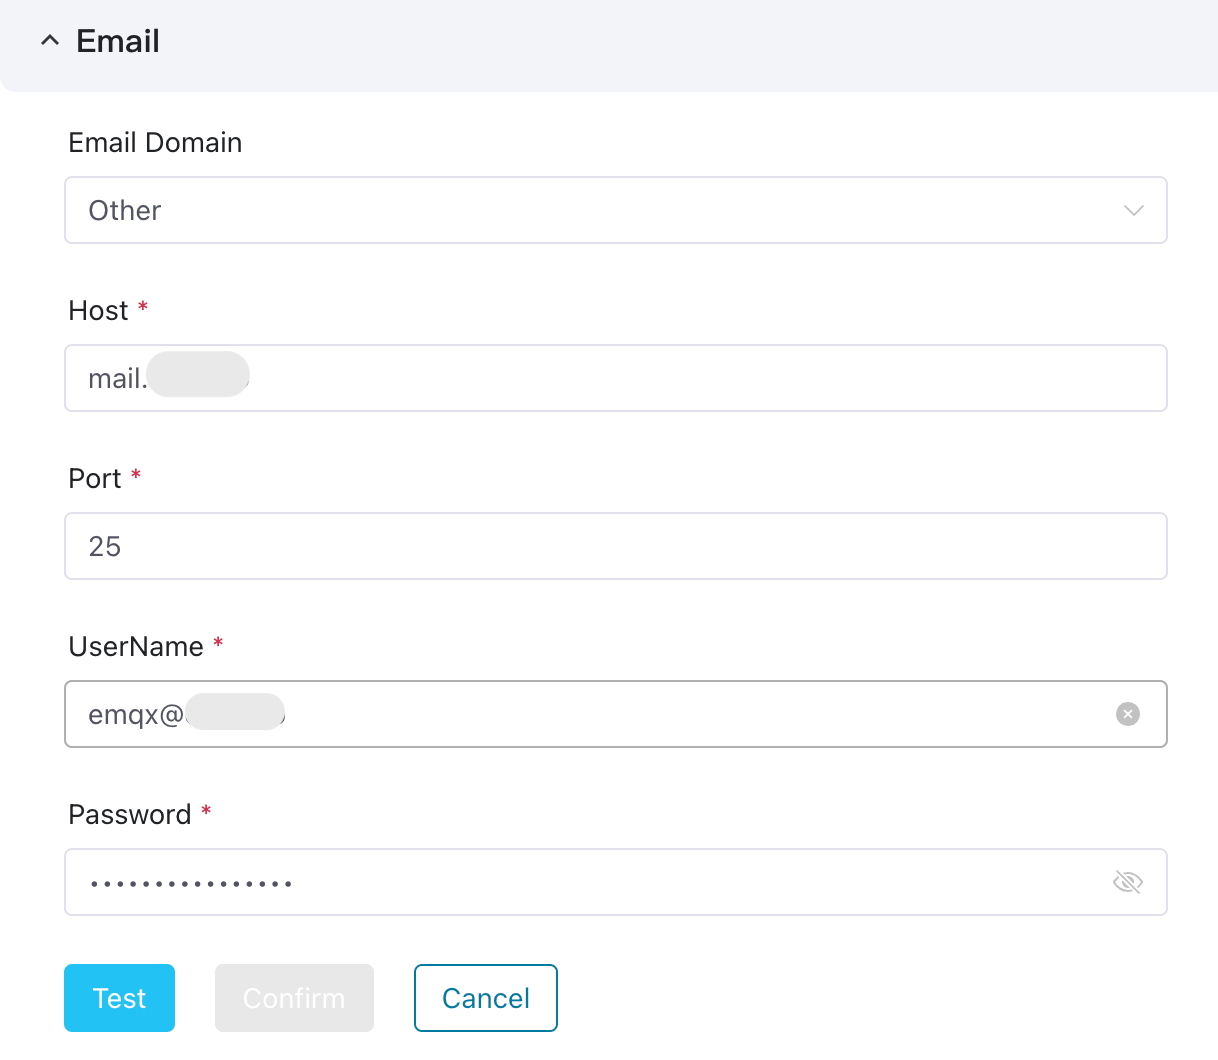
Task: Click the red asterisk beside Password
Action: [x=206, y=811]
